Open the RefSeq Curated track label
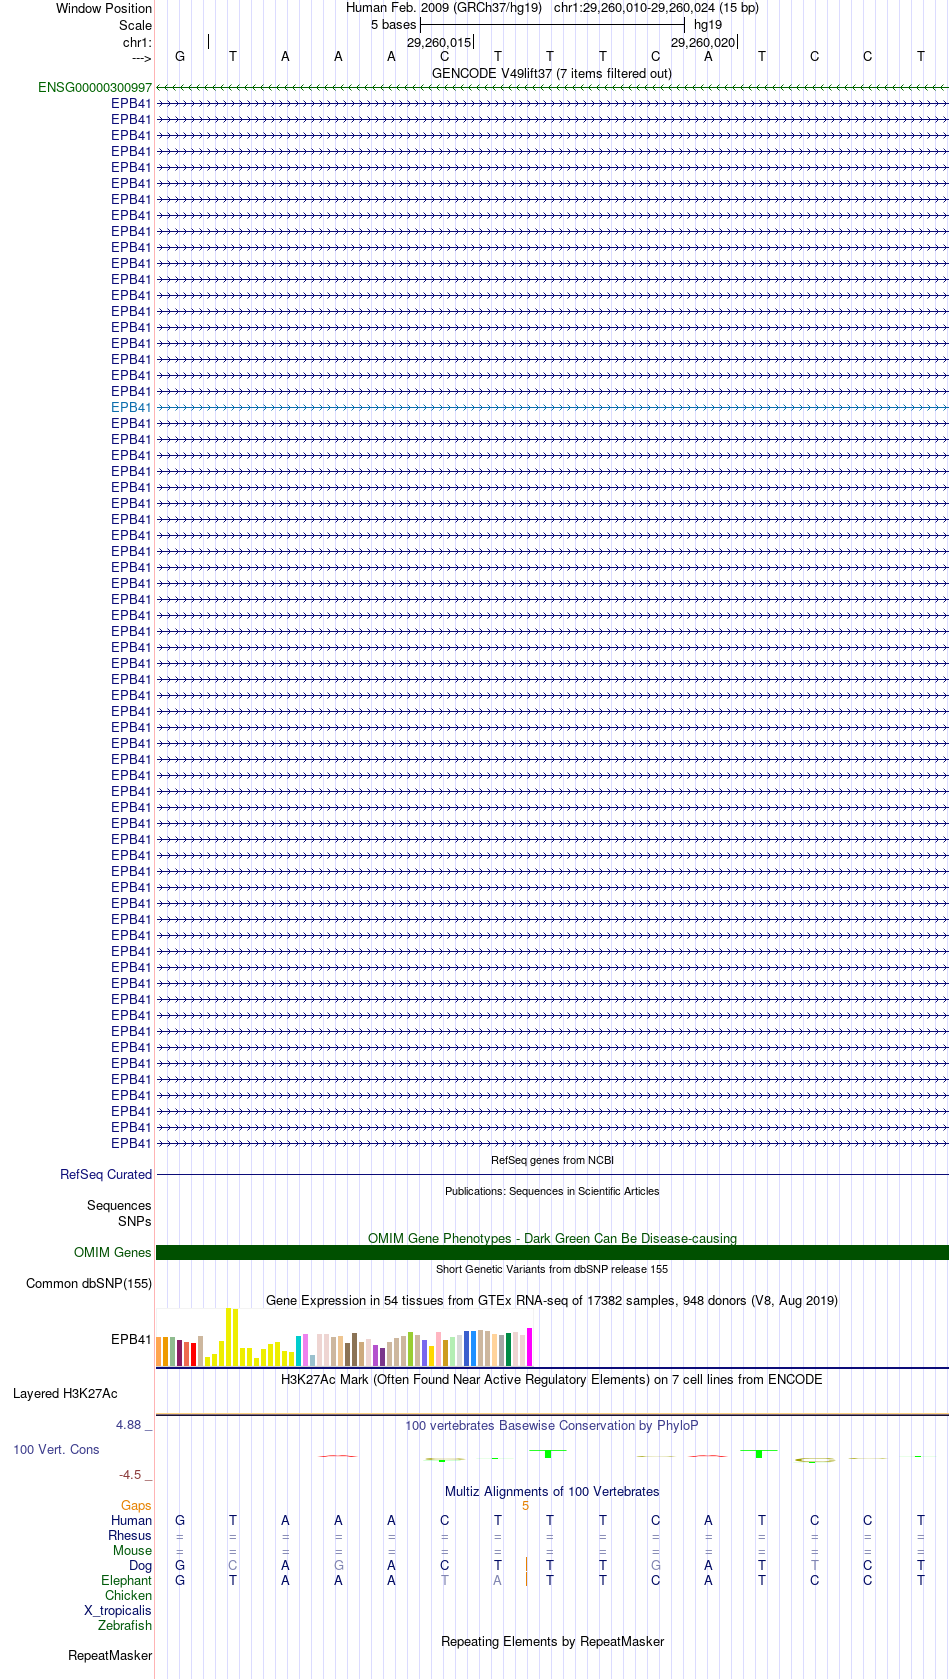 coord(106,1175)
